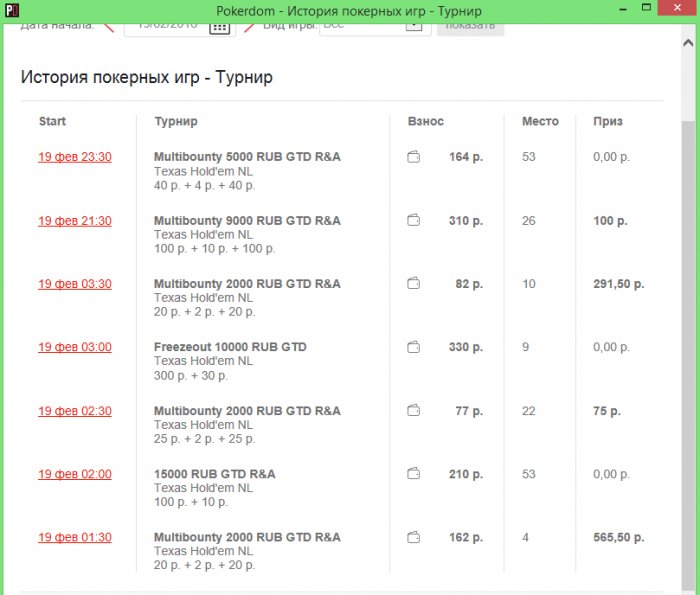The image size is (700, 595).
Task: Open the 19 фев 03:30 tournament link
Action: pyautogui.click(x=75, y=284)
